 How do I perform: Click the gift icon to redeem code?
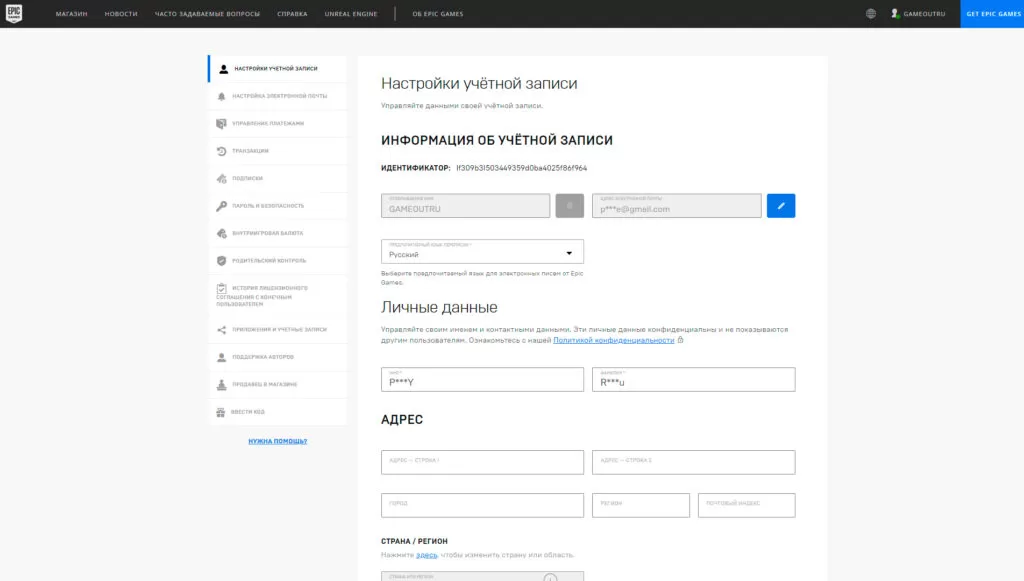pos(223,412)
